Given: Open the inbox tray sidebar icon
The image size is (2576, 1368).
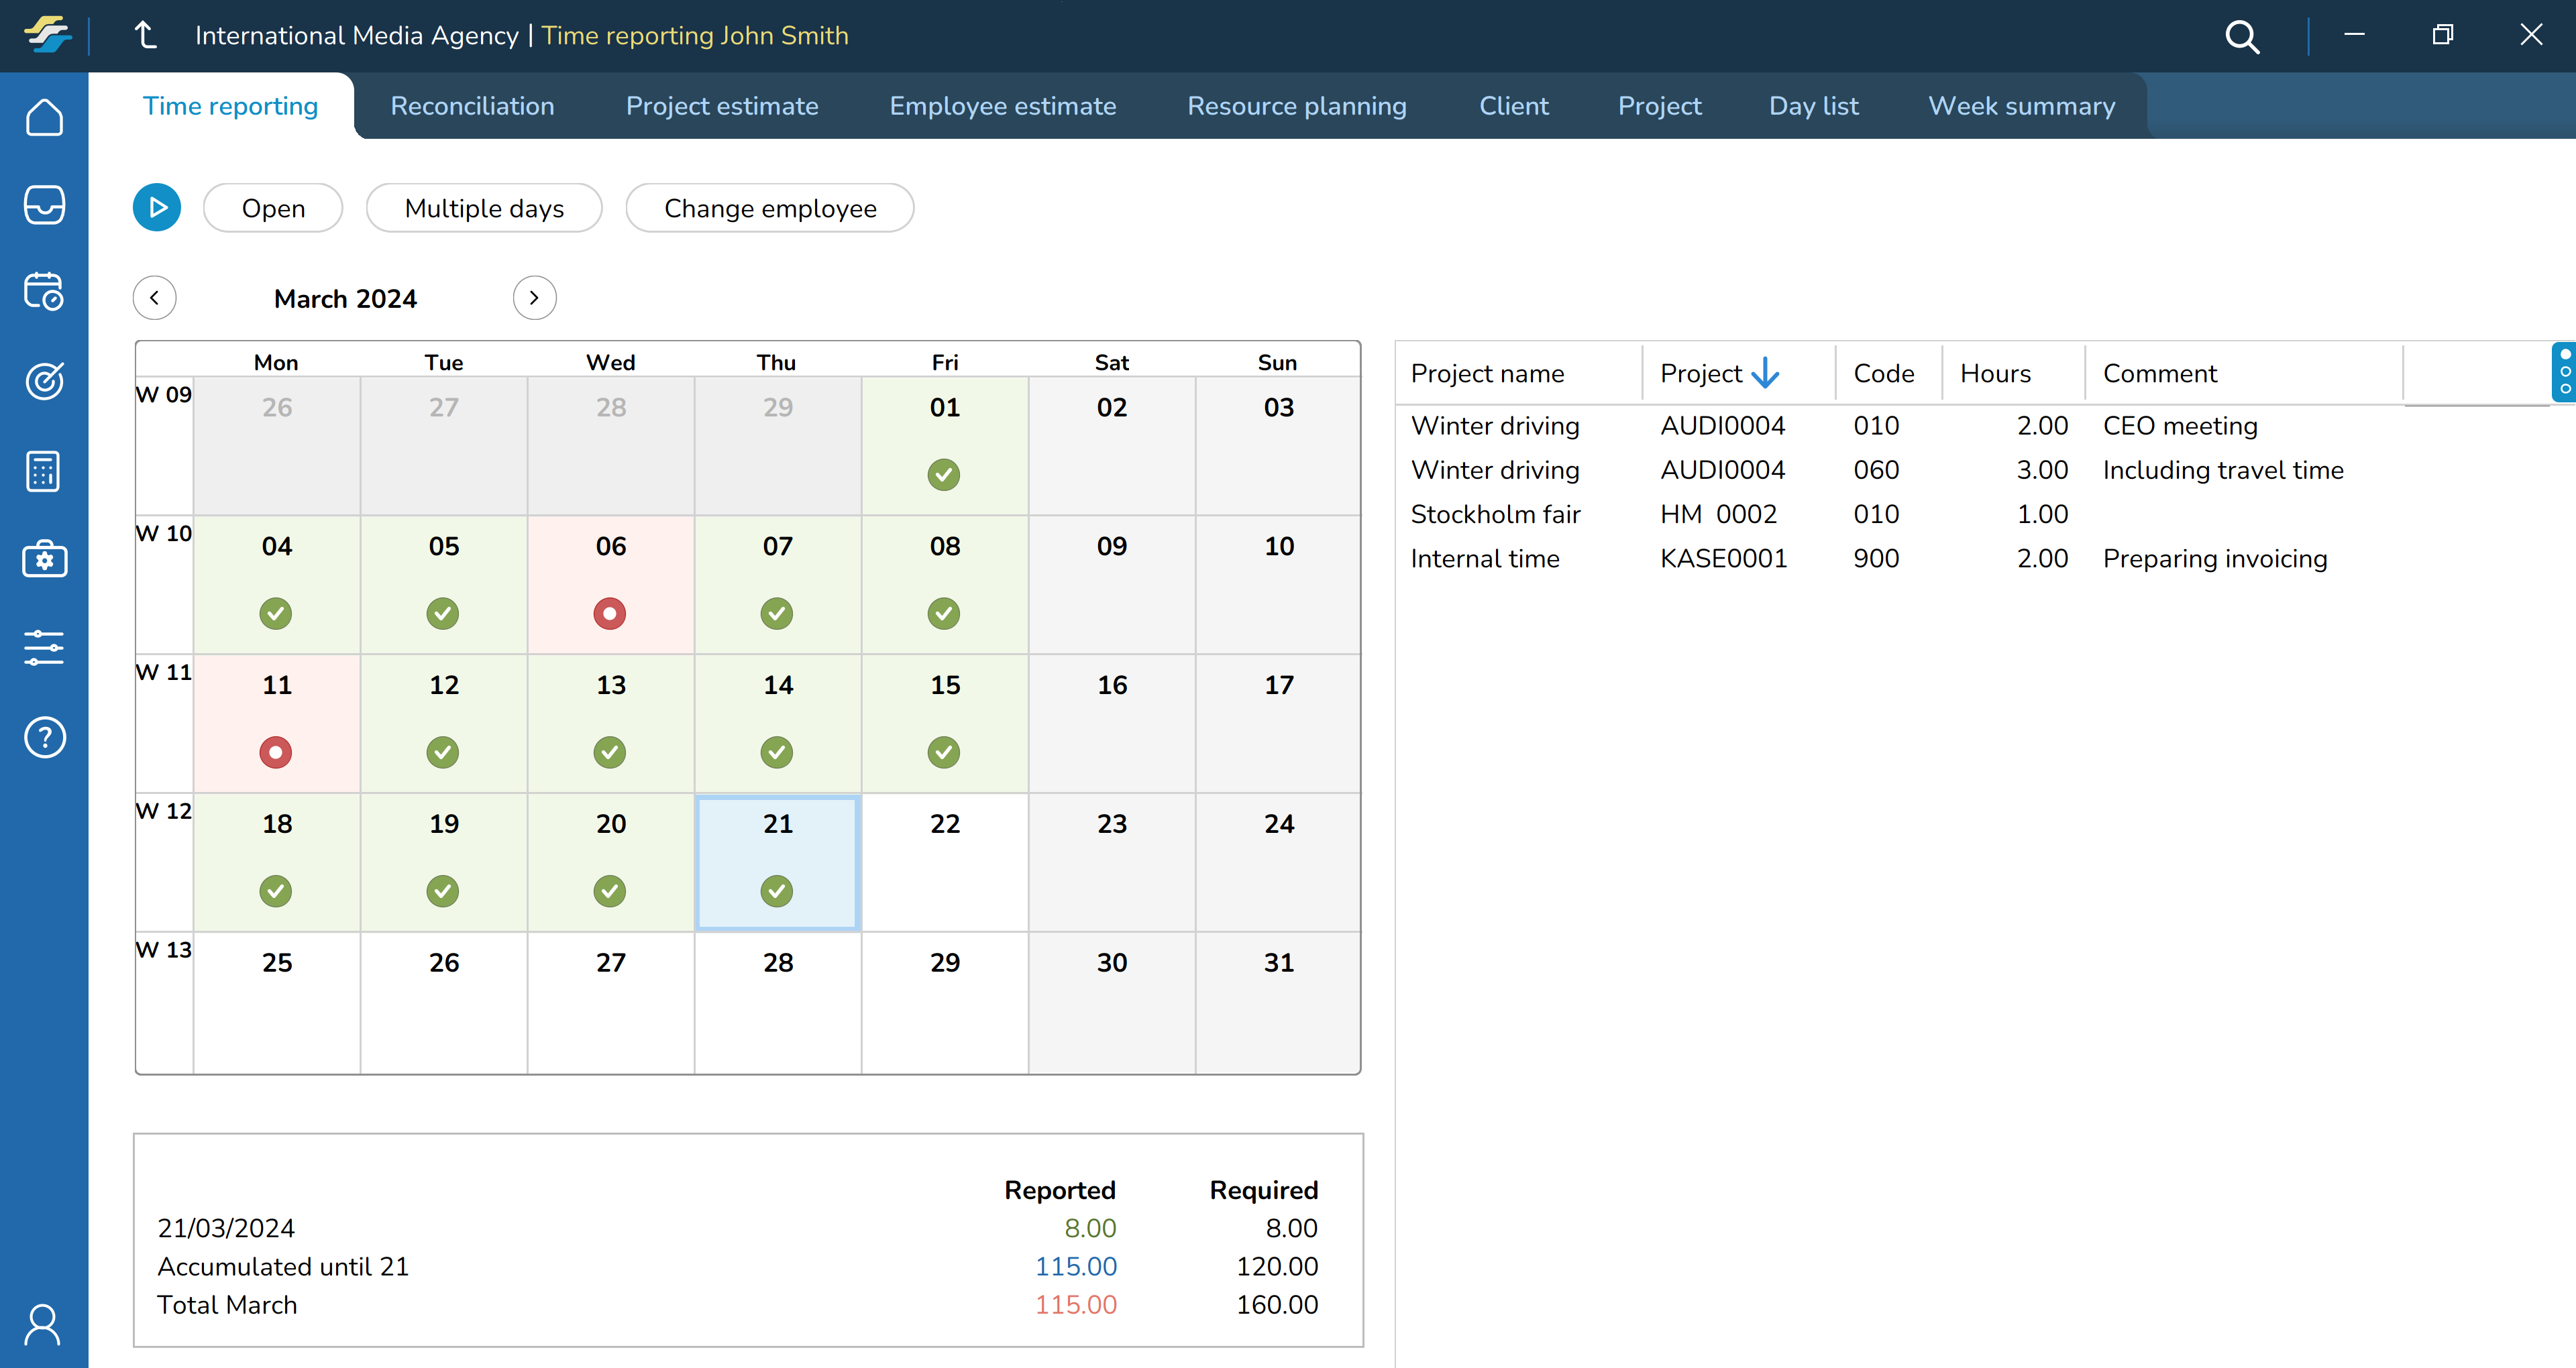Looking at the screenshot, I should 44,205.
